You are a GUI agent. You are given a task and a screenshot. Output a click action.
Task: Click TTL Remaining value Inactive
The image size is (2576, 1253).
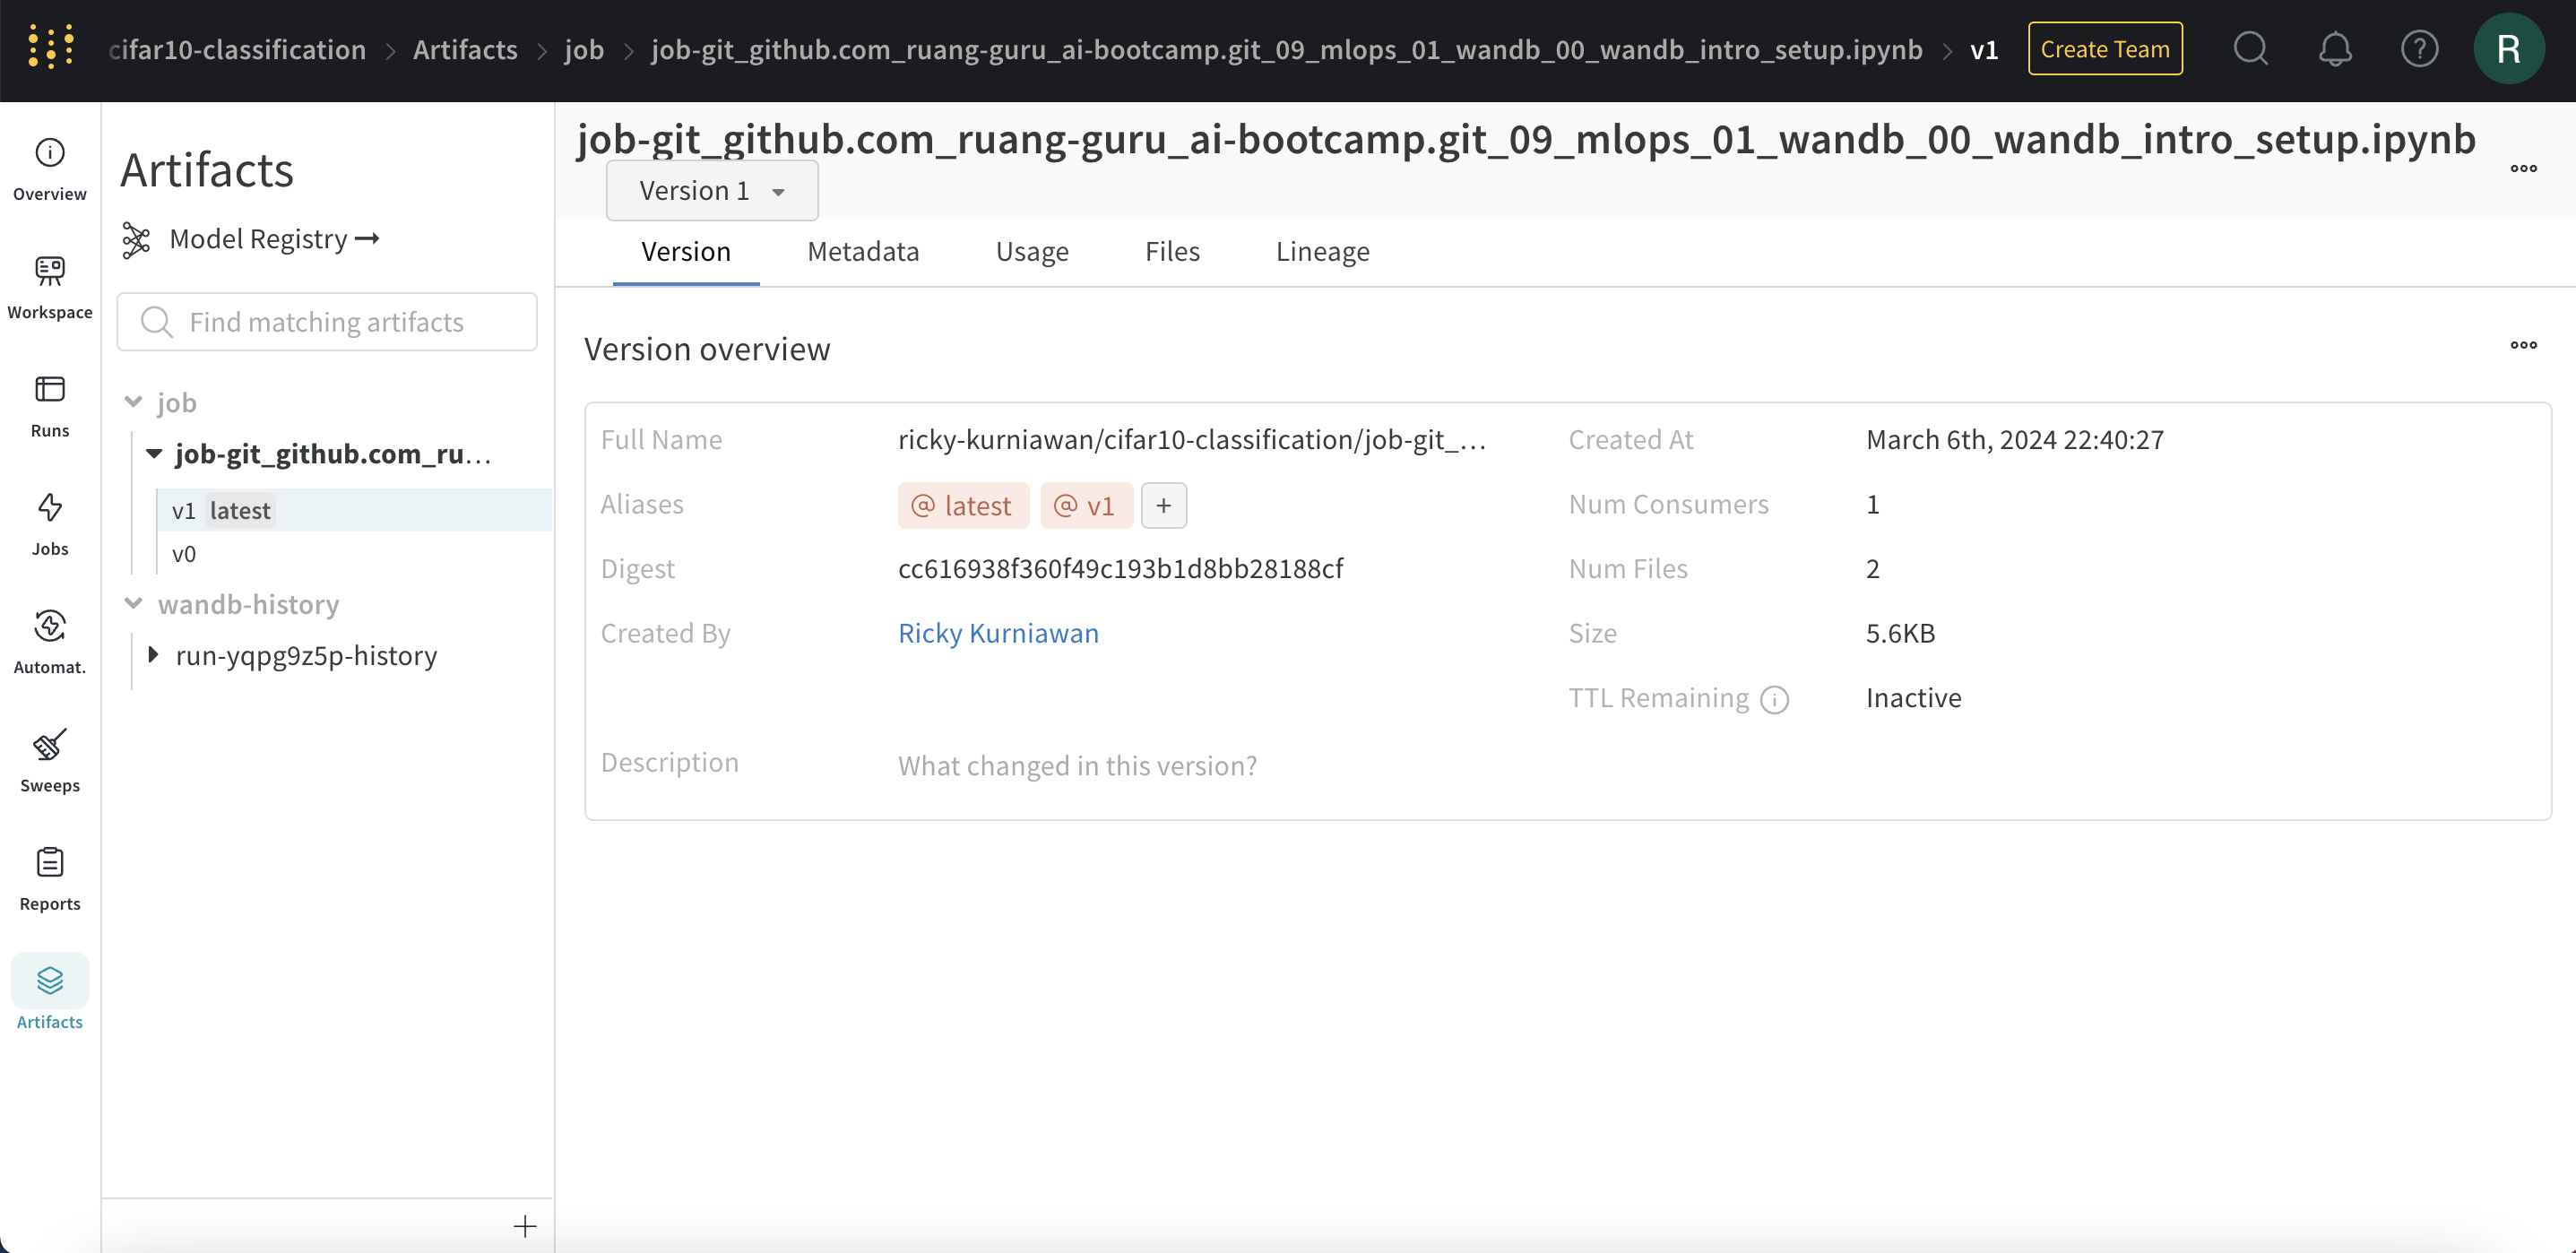1913,697
